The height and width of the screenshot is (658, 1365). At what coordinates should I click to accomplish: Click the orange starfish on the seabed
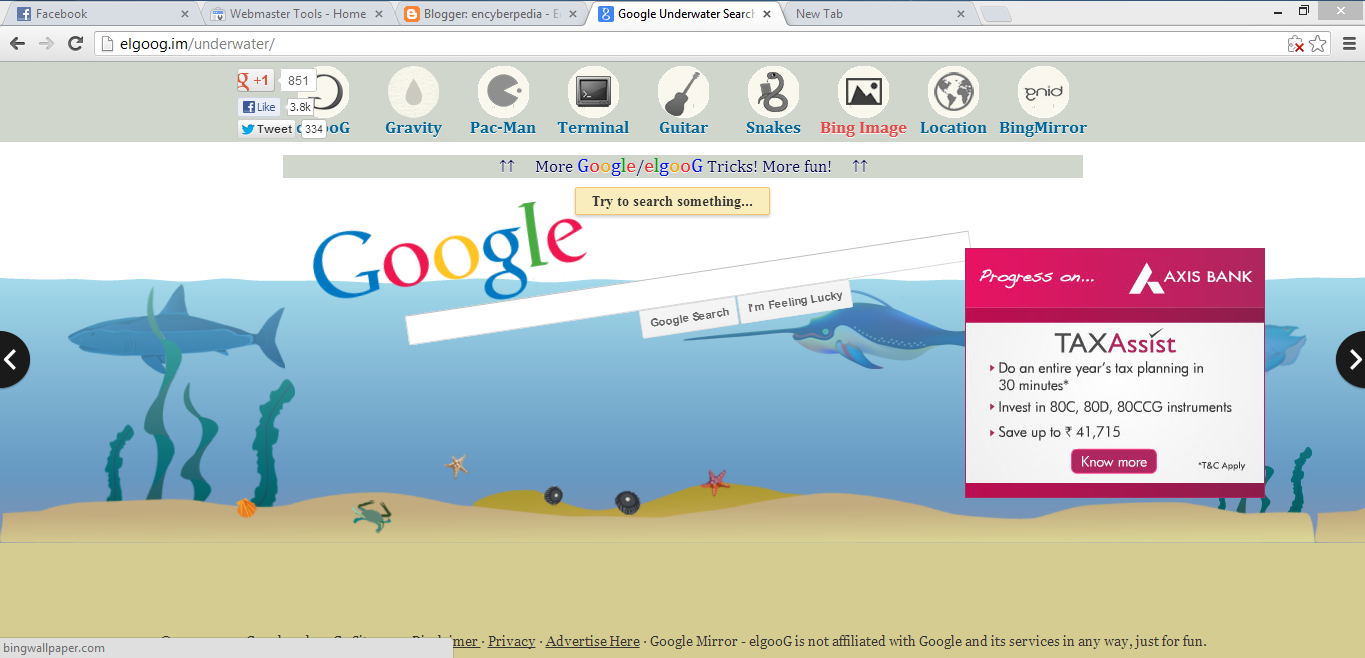[457, 465]
